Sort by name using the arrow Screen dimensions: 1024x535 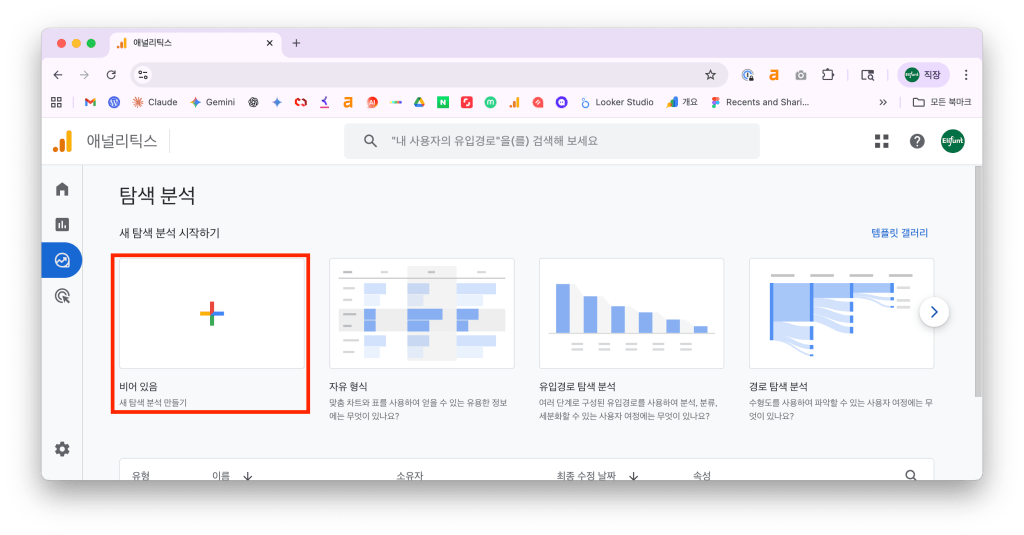(247, 476)
